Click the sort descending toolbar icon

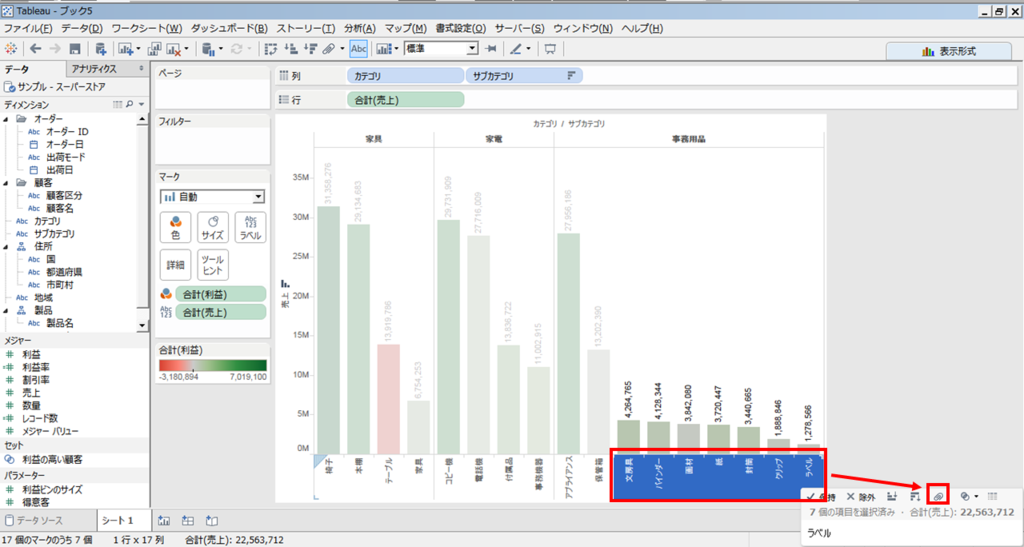311,49
